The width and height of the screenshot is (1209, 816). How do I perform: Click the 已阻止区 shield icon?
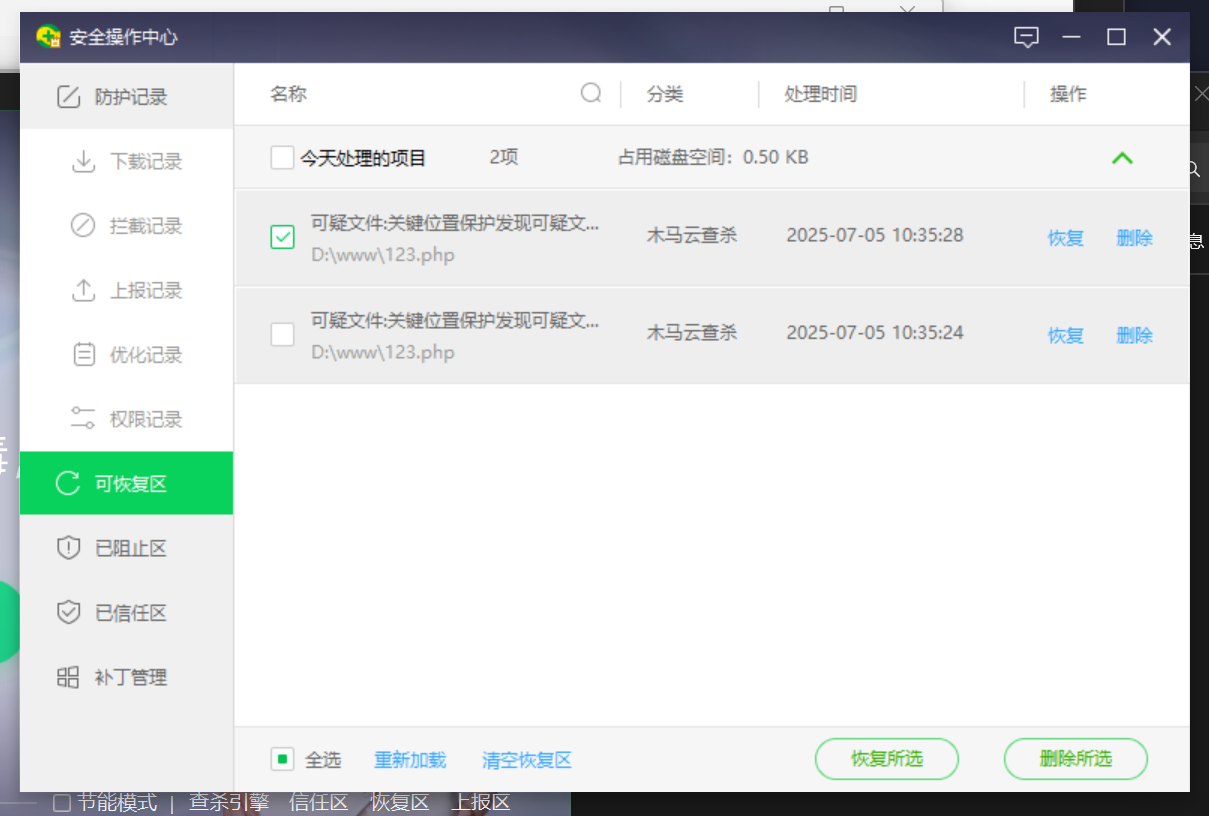tap(68, 548)
